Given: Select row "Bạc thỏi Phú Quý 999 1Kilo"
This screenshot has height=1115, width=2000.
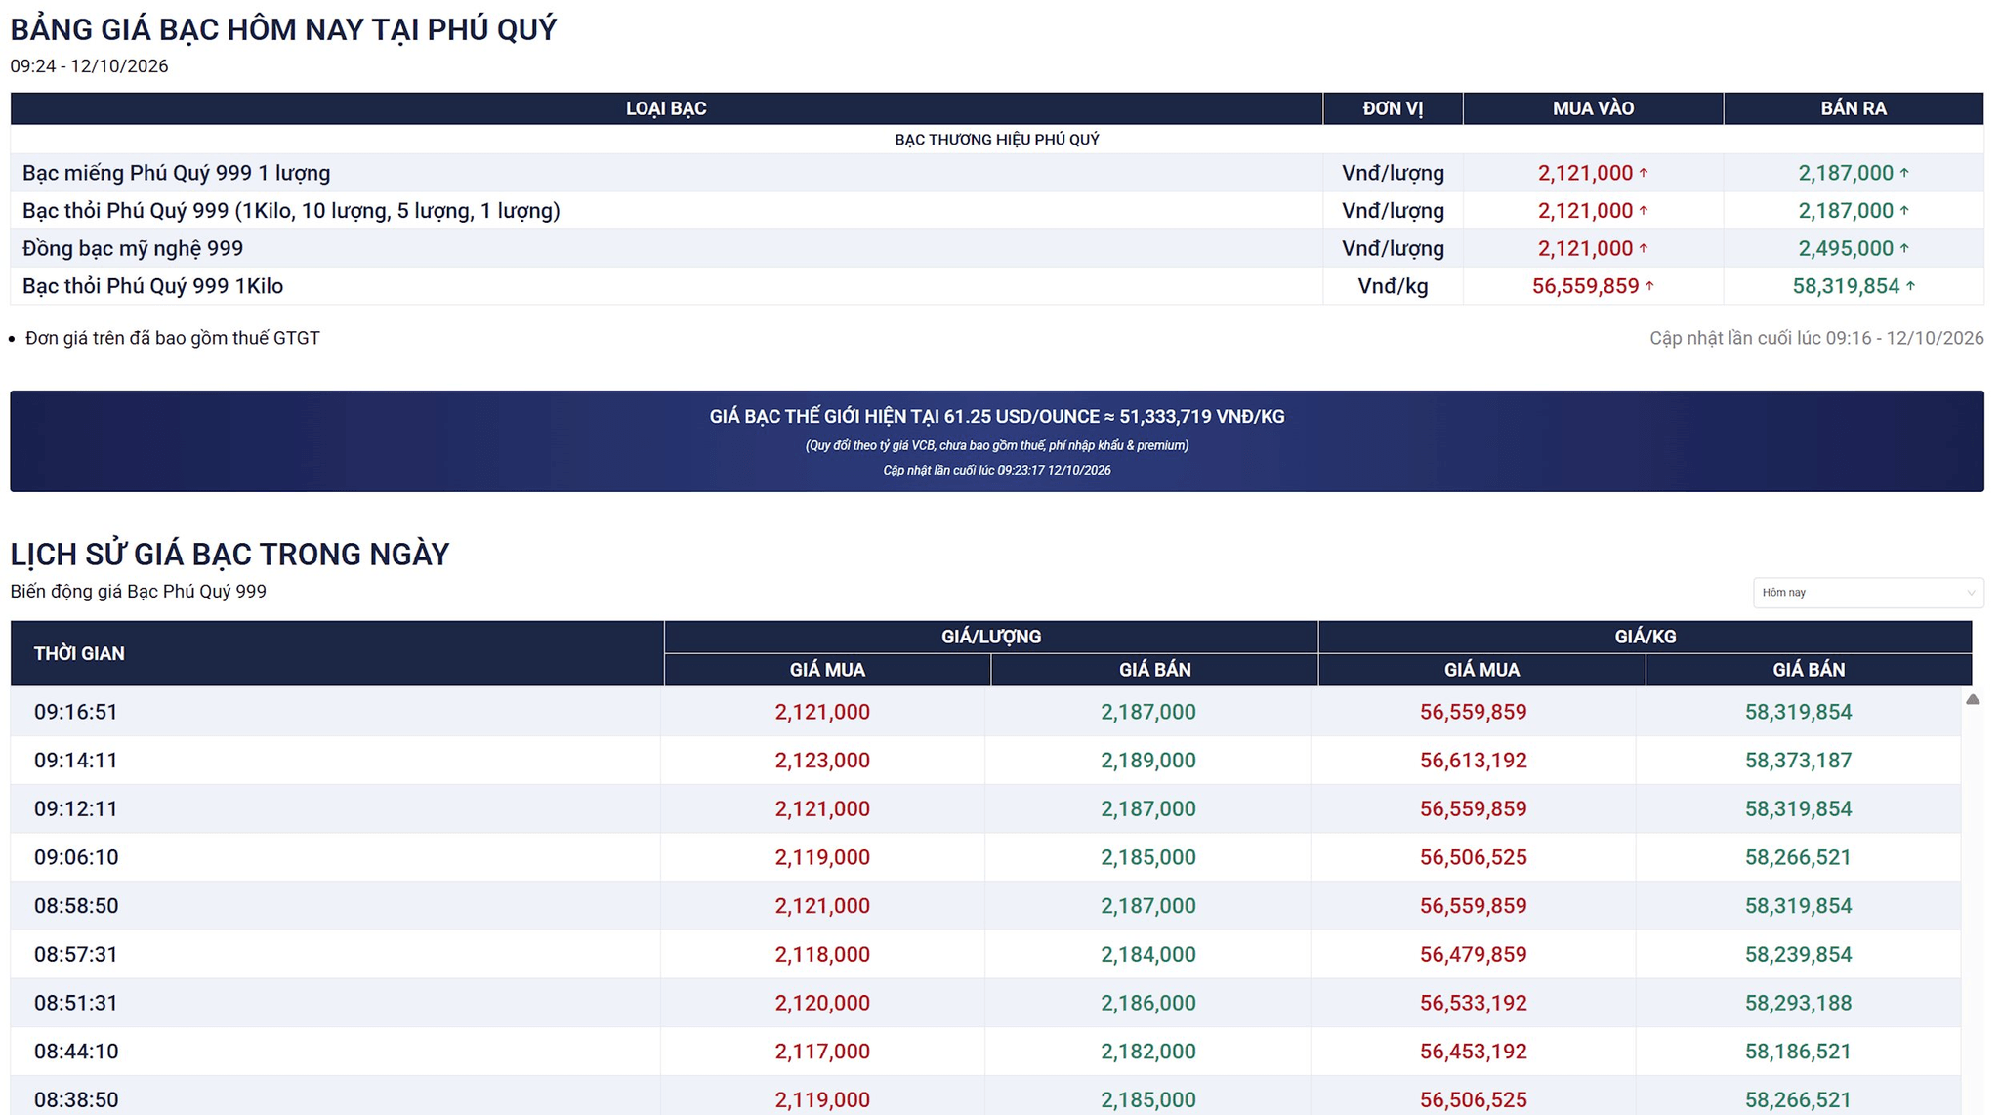Looking at the screenshot, I should 997,286.
